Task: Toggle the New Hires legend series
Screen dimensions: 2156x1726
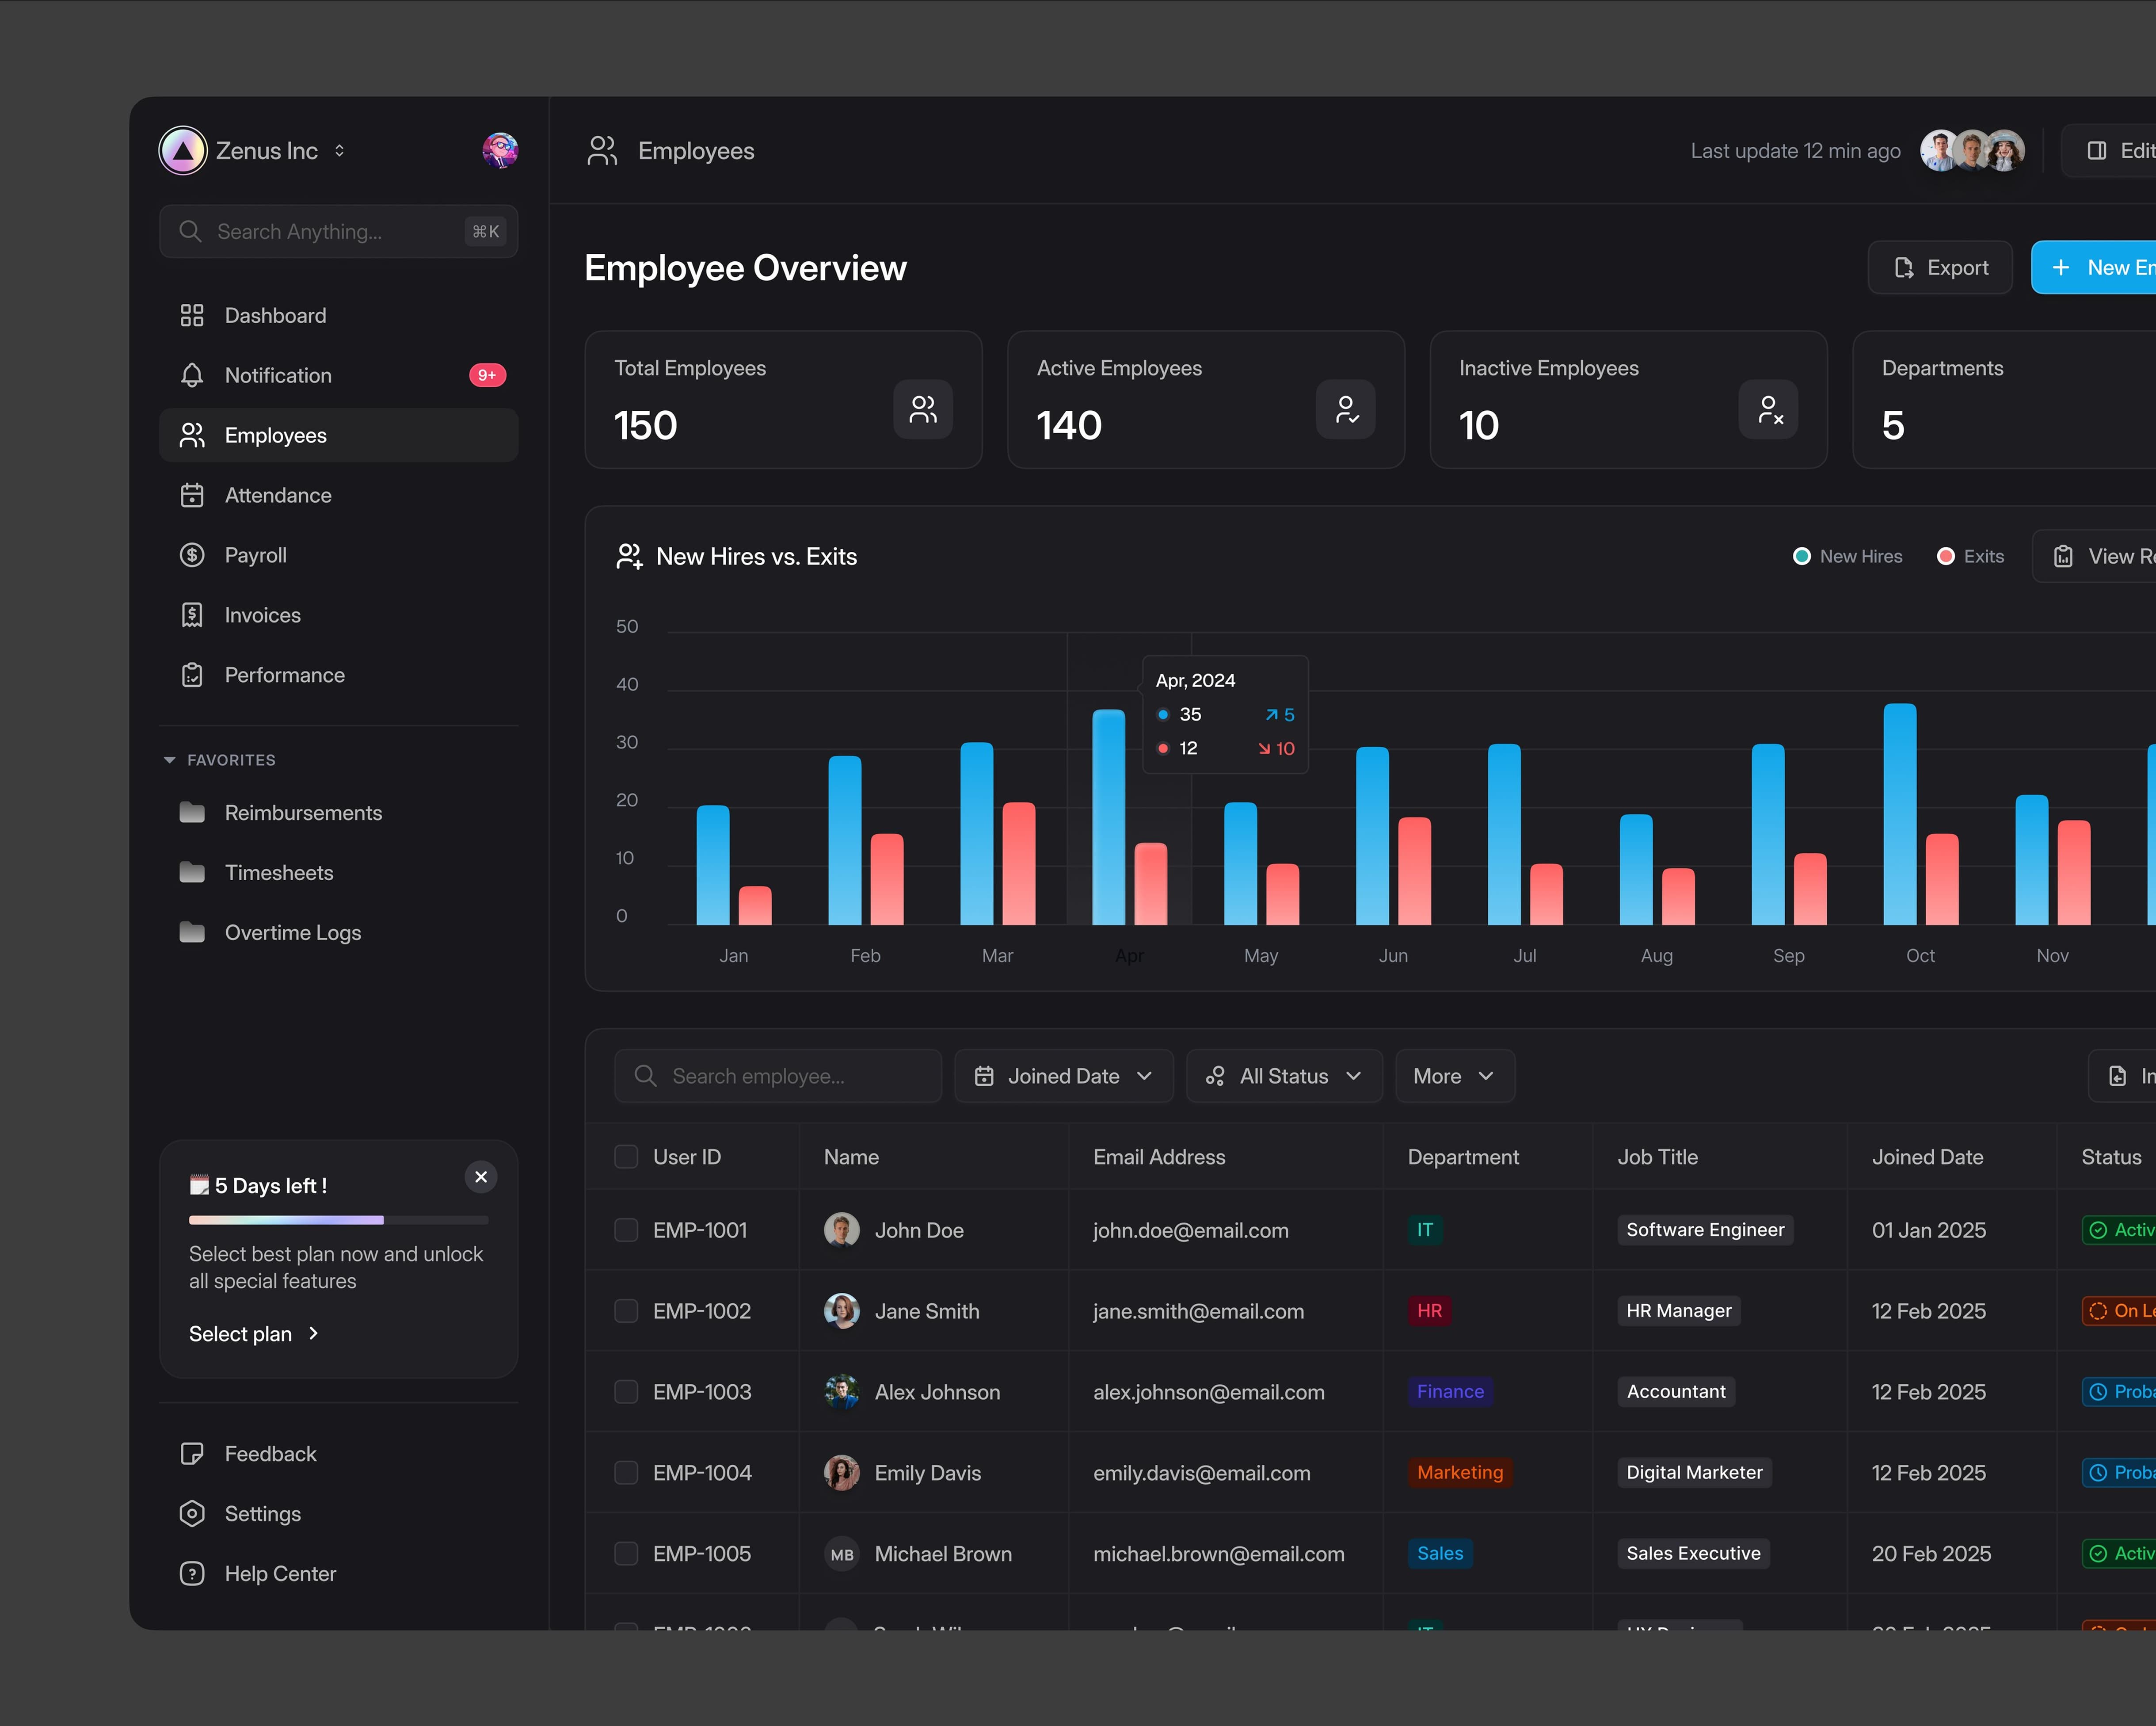Action: [1848, 557]
